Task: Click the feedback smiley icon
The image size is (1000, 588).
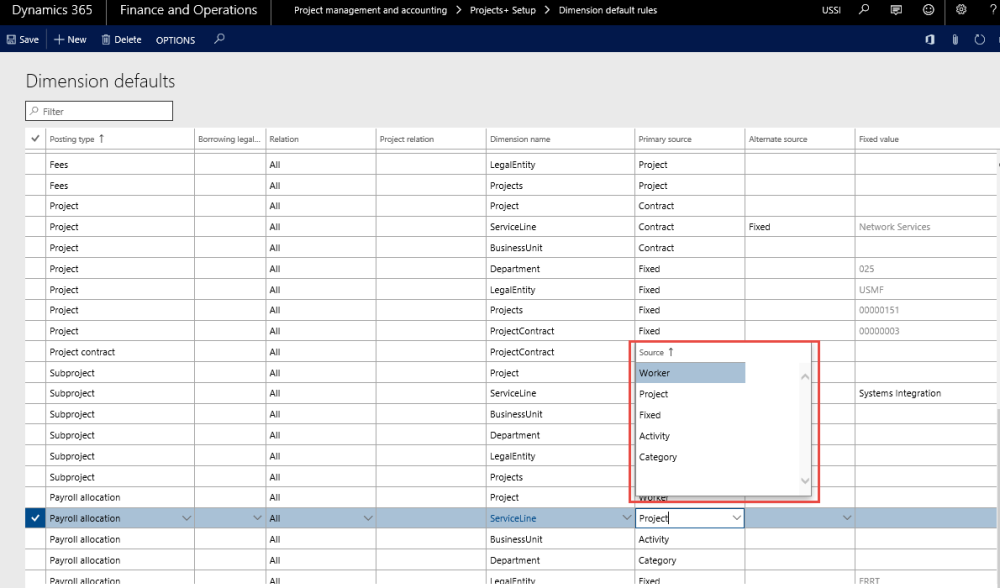Action: coord(929,10)
